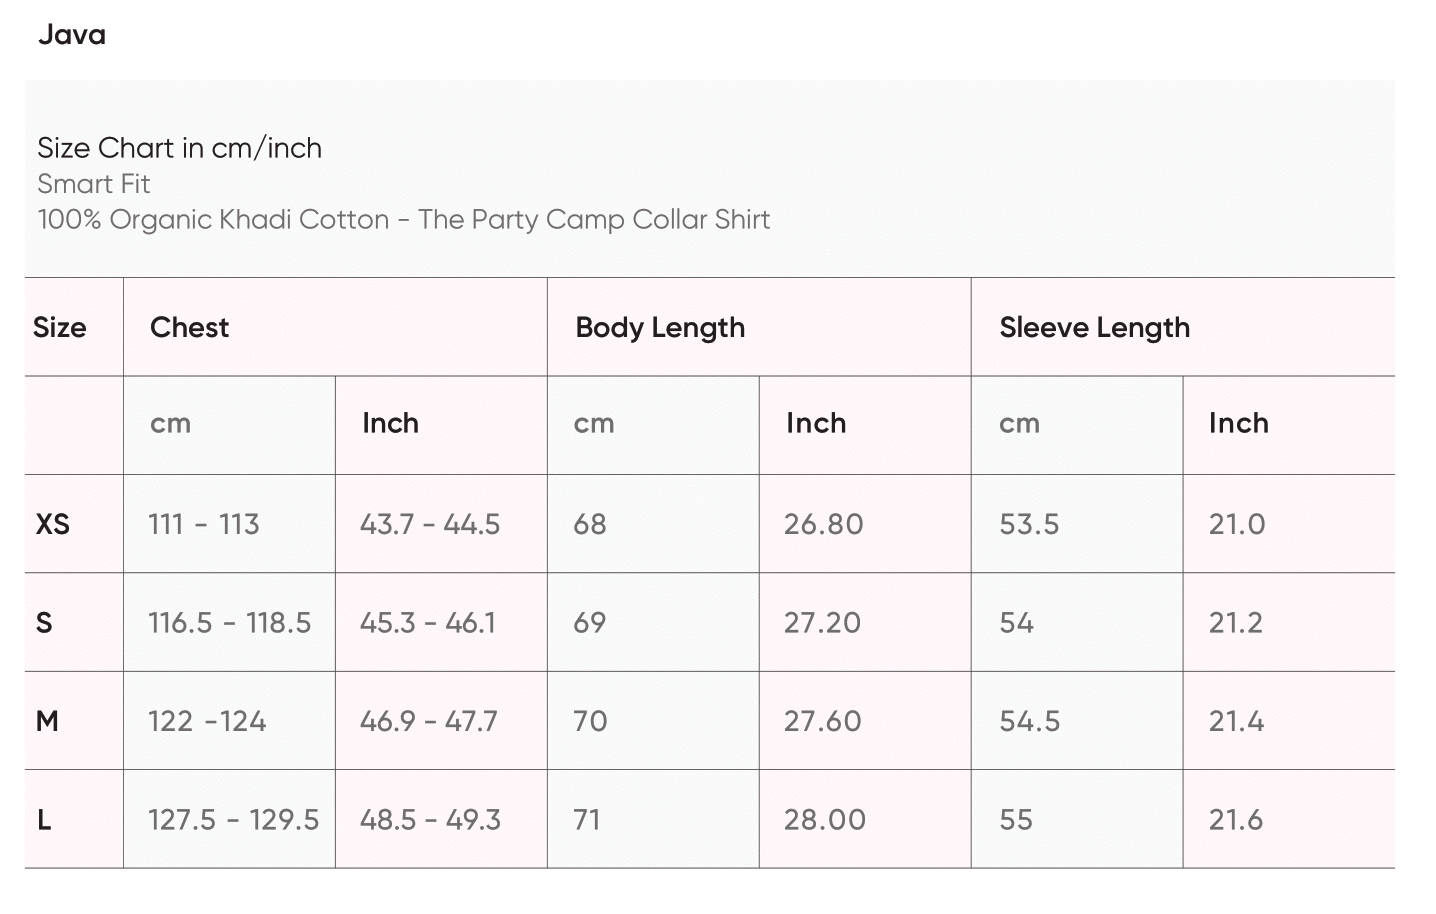Click the Size Chart in cm/inch title
Screen dimensions: 1436x914
[x=180, y=148]
